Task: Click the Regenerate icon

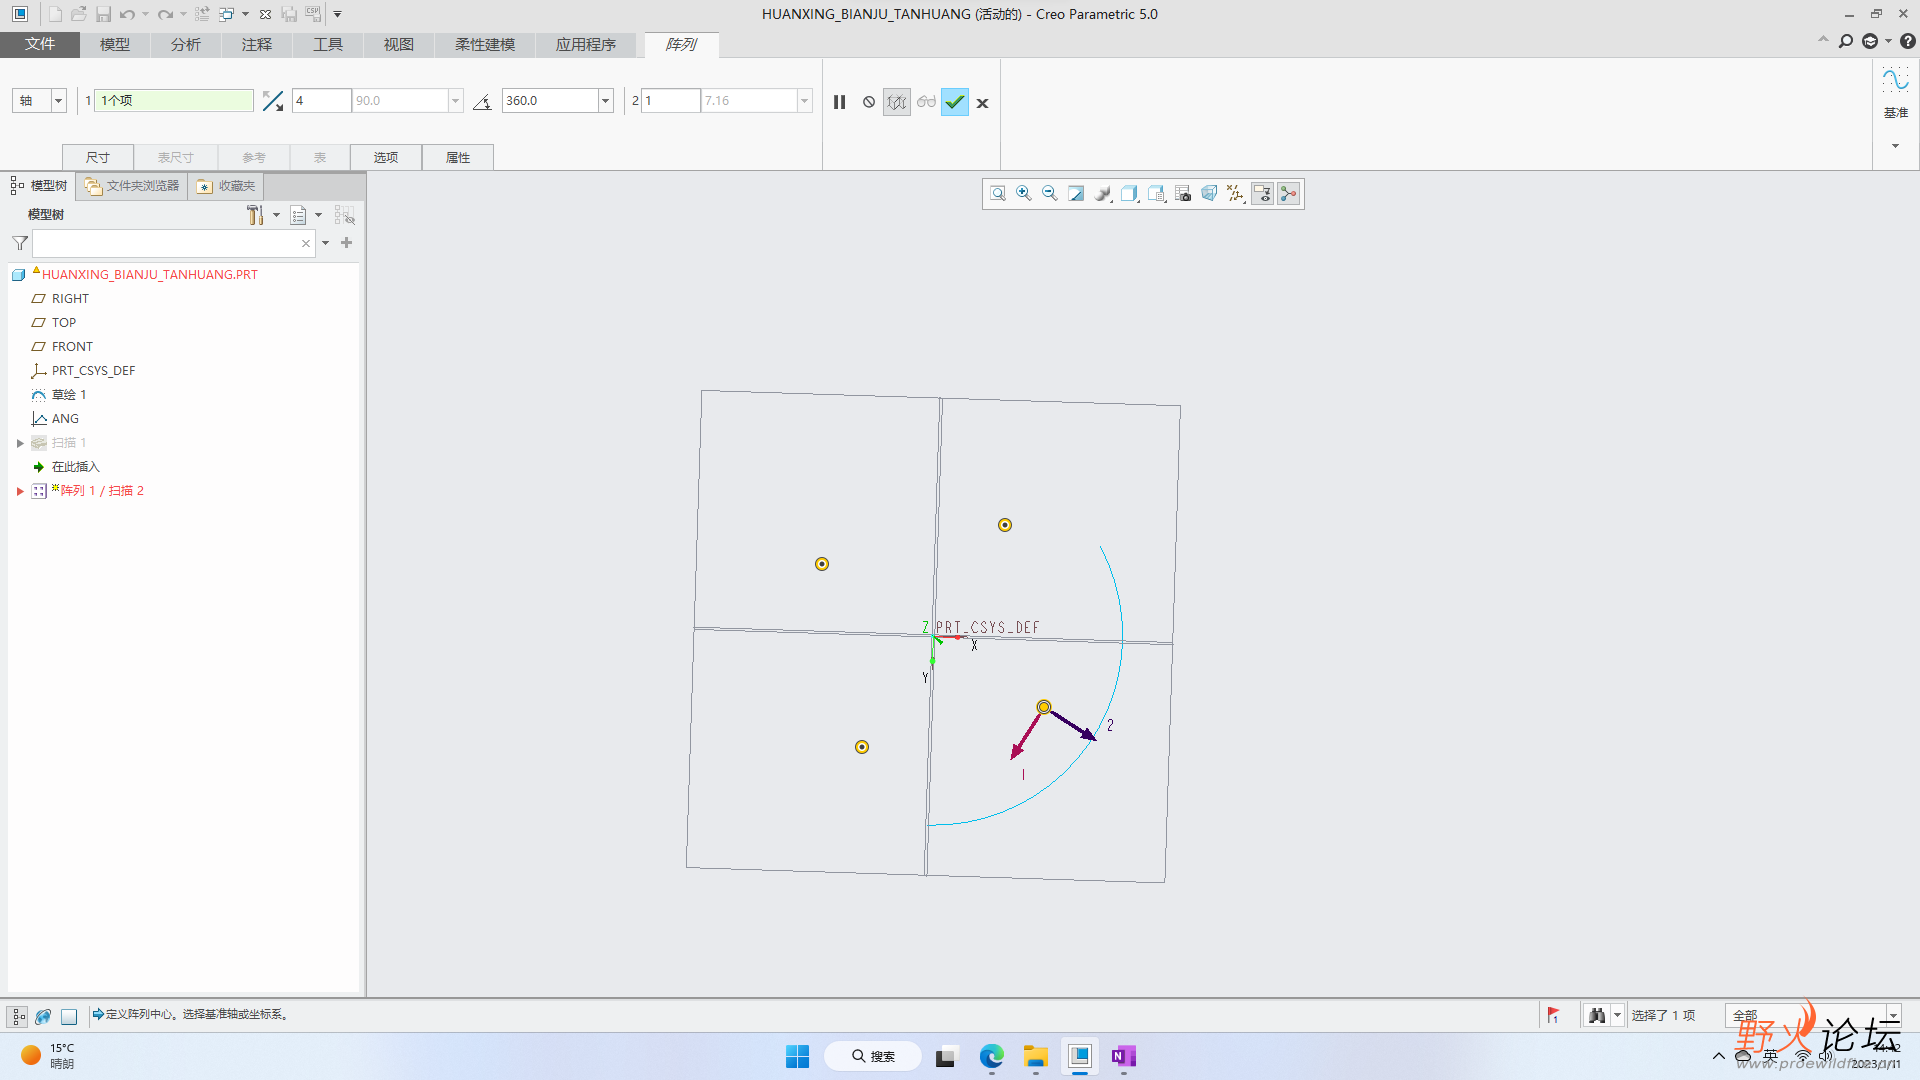Action: coord(202,14)
